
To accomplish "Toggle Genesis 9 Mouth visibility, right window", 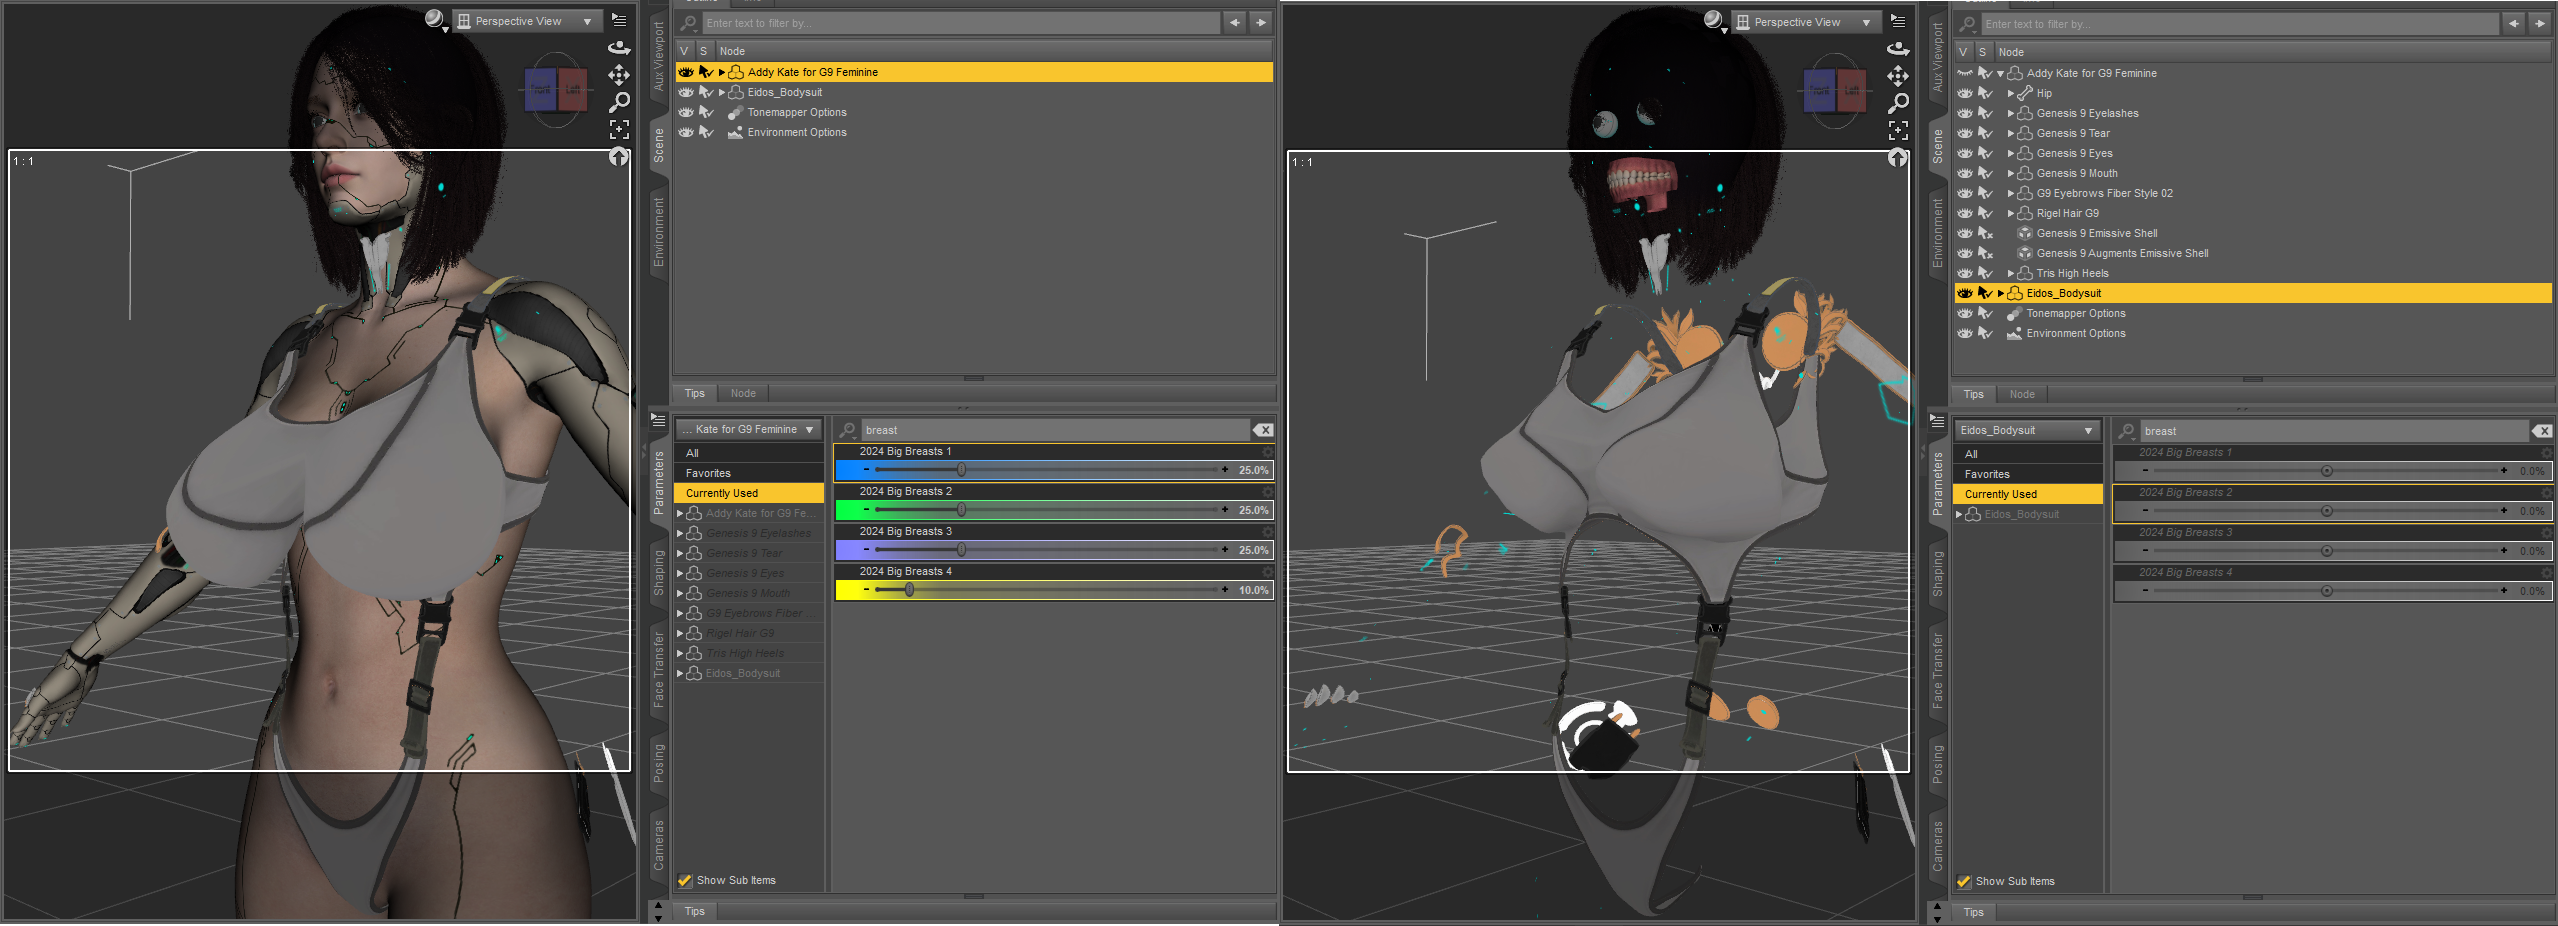I will pos(1965,173).
